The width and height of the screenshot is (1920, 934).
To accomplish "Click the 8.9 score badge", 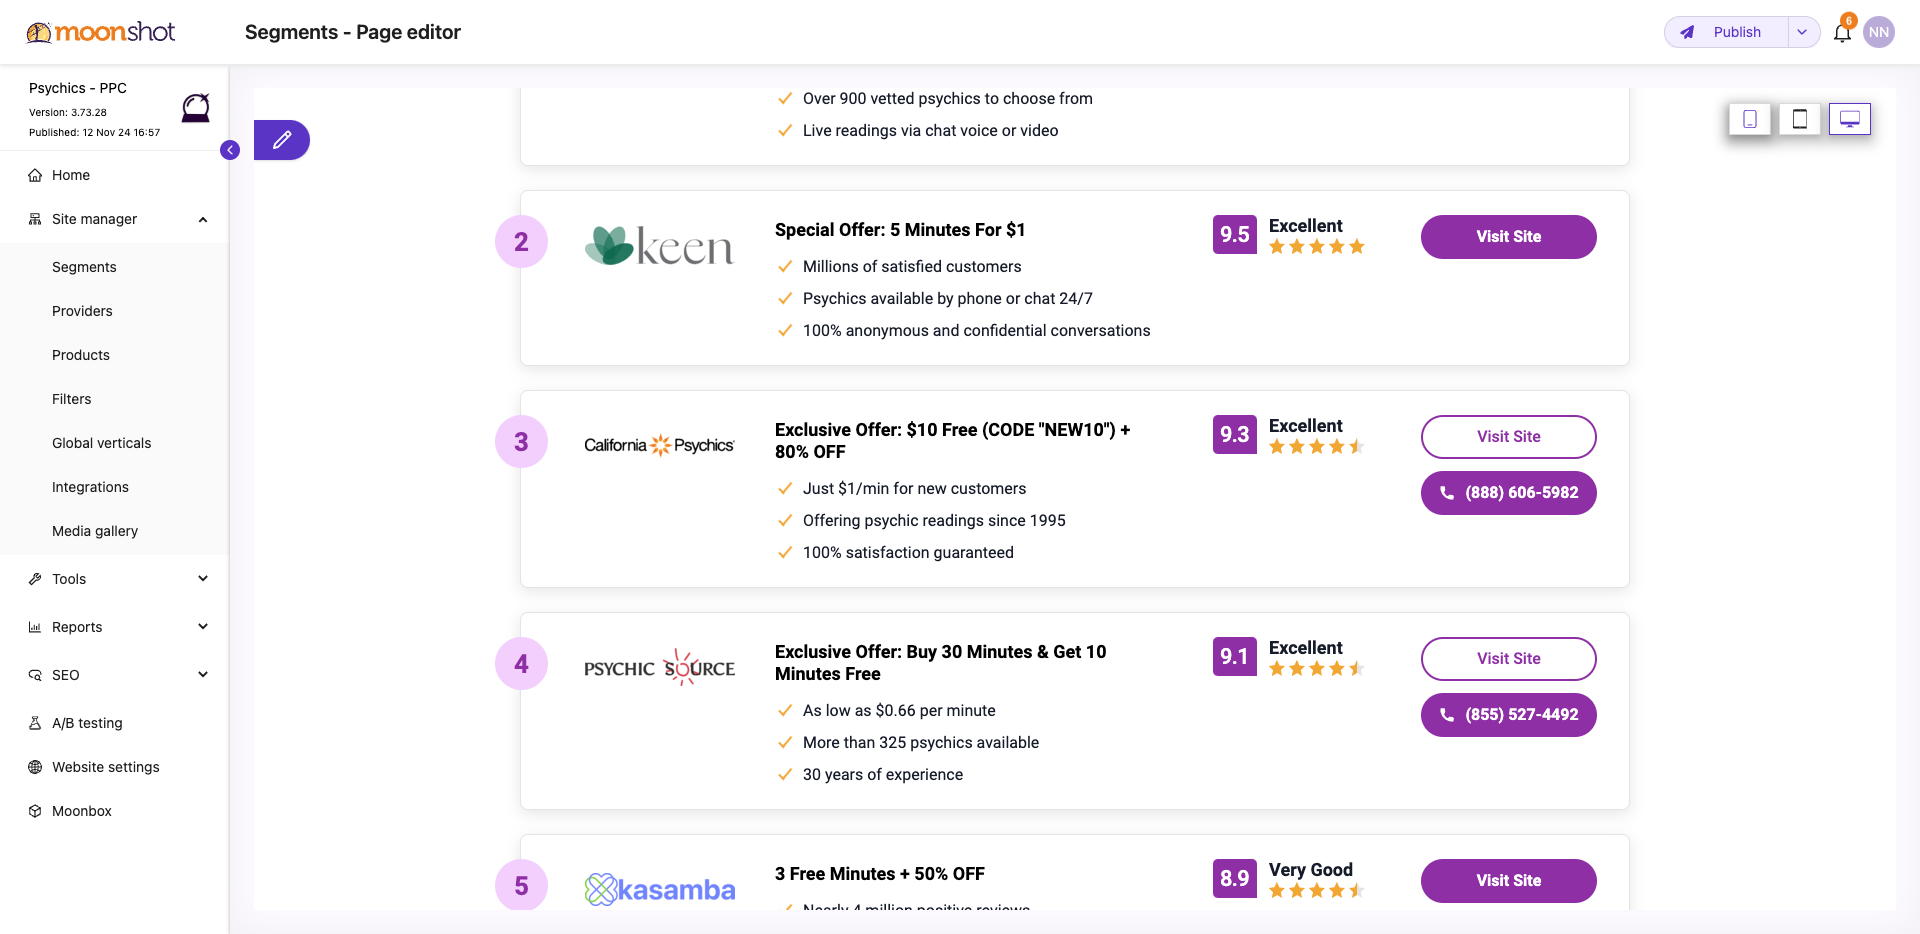I will (x=1235, y=879).
